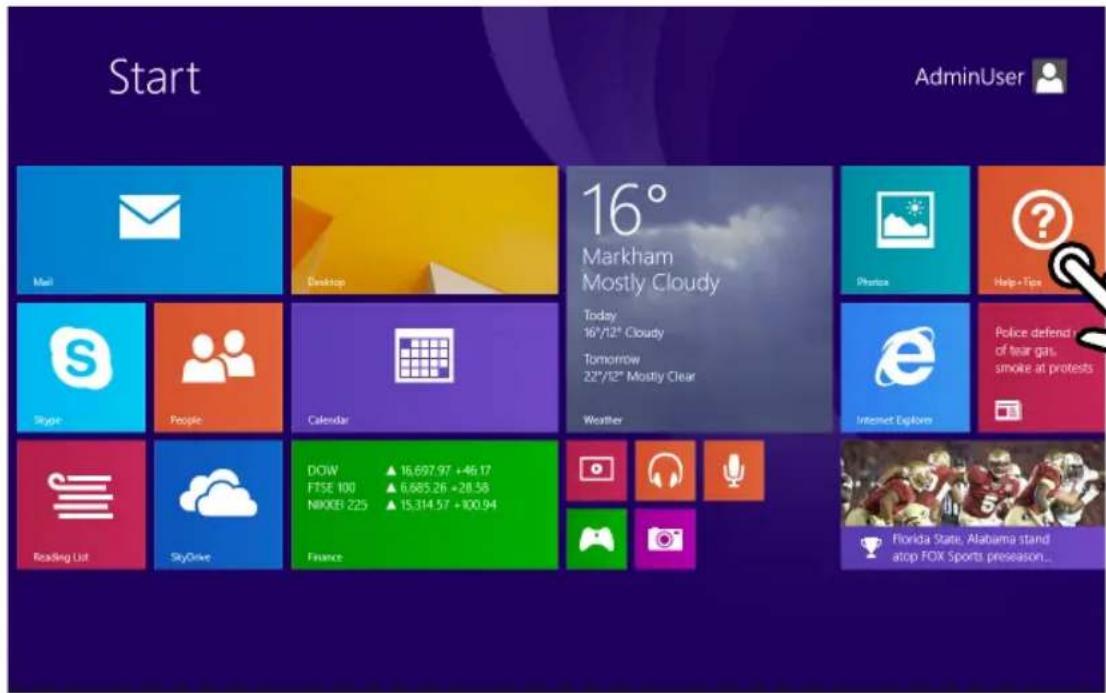Viewport: 1106px width, 693px height.
Task: Click the AdminUser account picture
Action: click(1050, 76)
